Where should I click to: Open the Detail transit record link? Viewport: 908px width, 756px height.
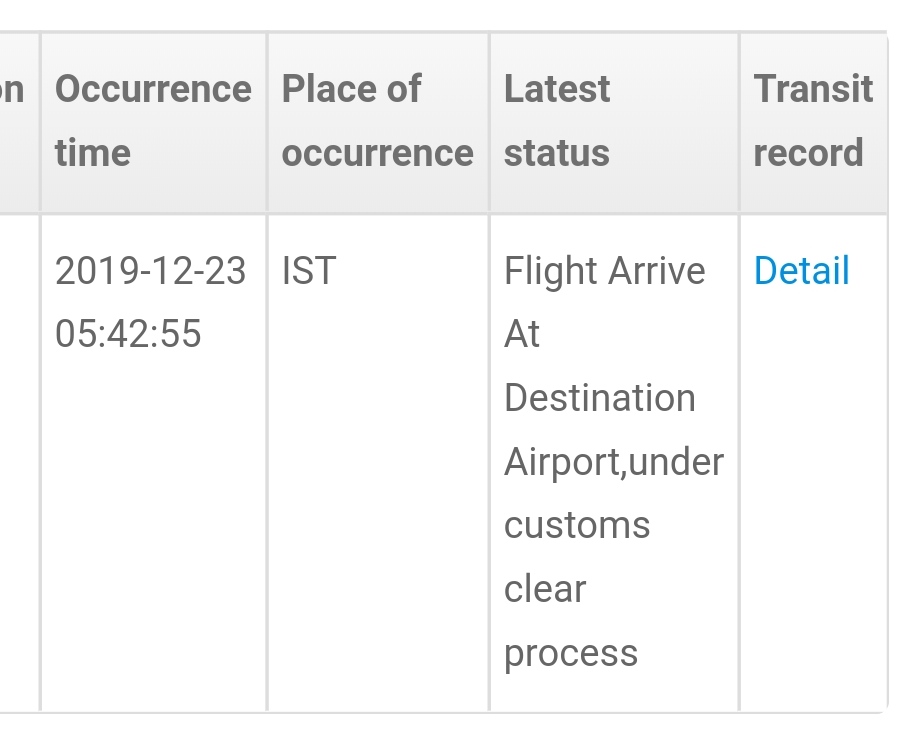coord(801,270)
